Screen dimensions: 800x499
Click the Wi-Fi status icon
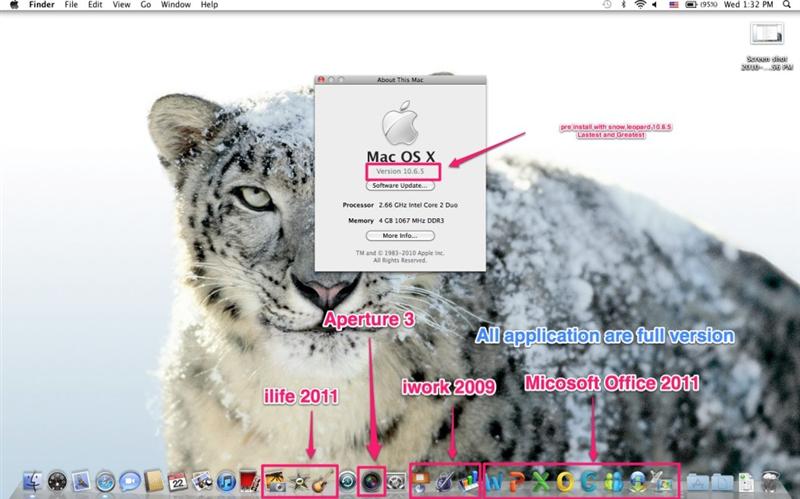click(x=639, y=5)
